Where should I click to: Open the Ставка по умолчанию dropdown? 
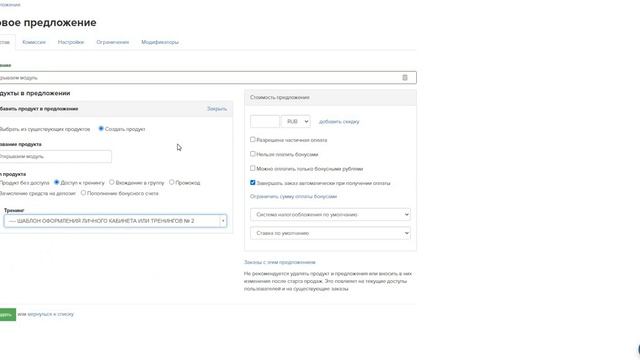pos(330,233)
